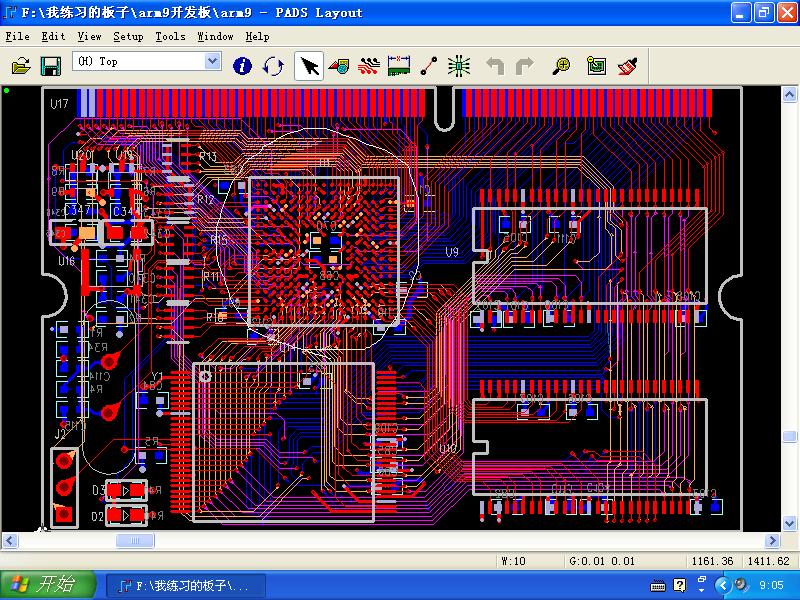This screenshot has height=600, width=800.
Task: Expand the (H) Top layer dropdown
Action: click(x=212, y=61)
